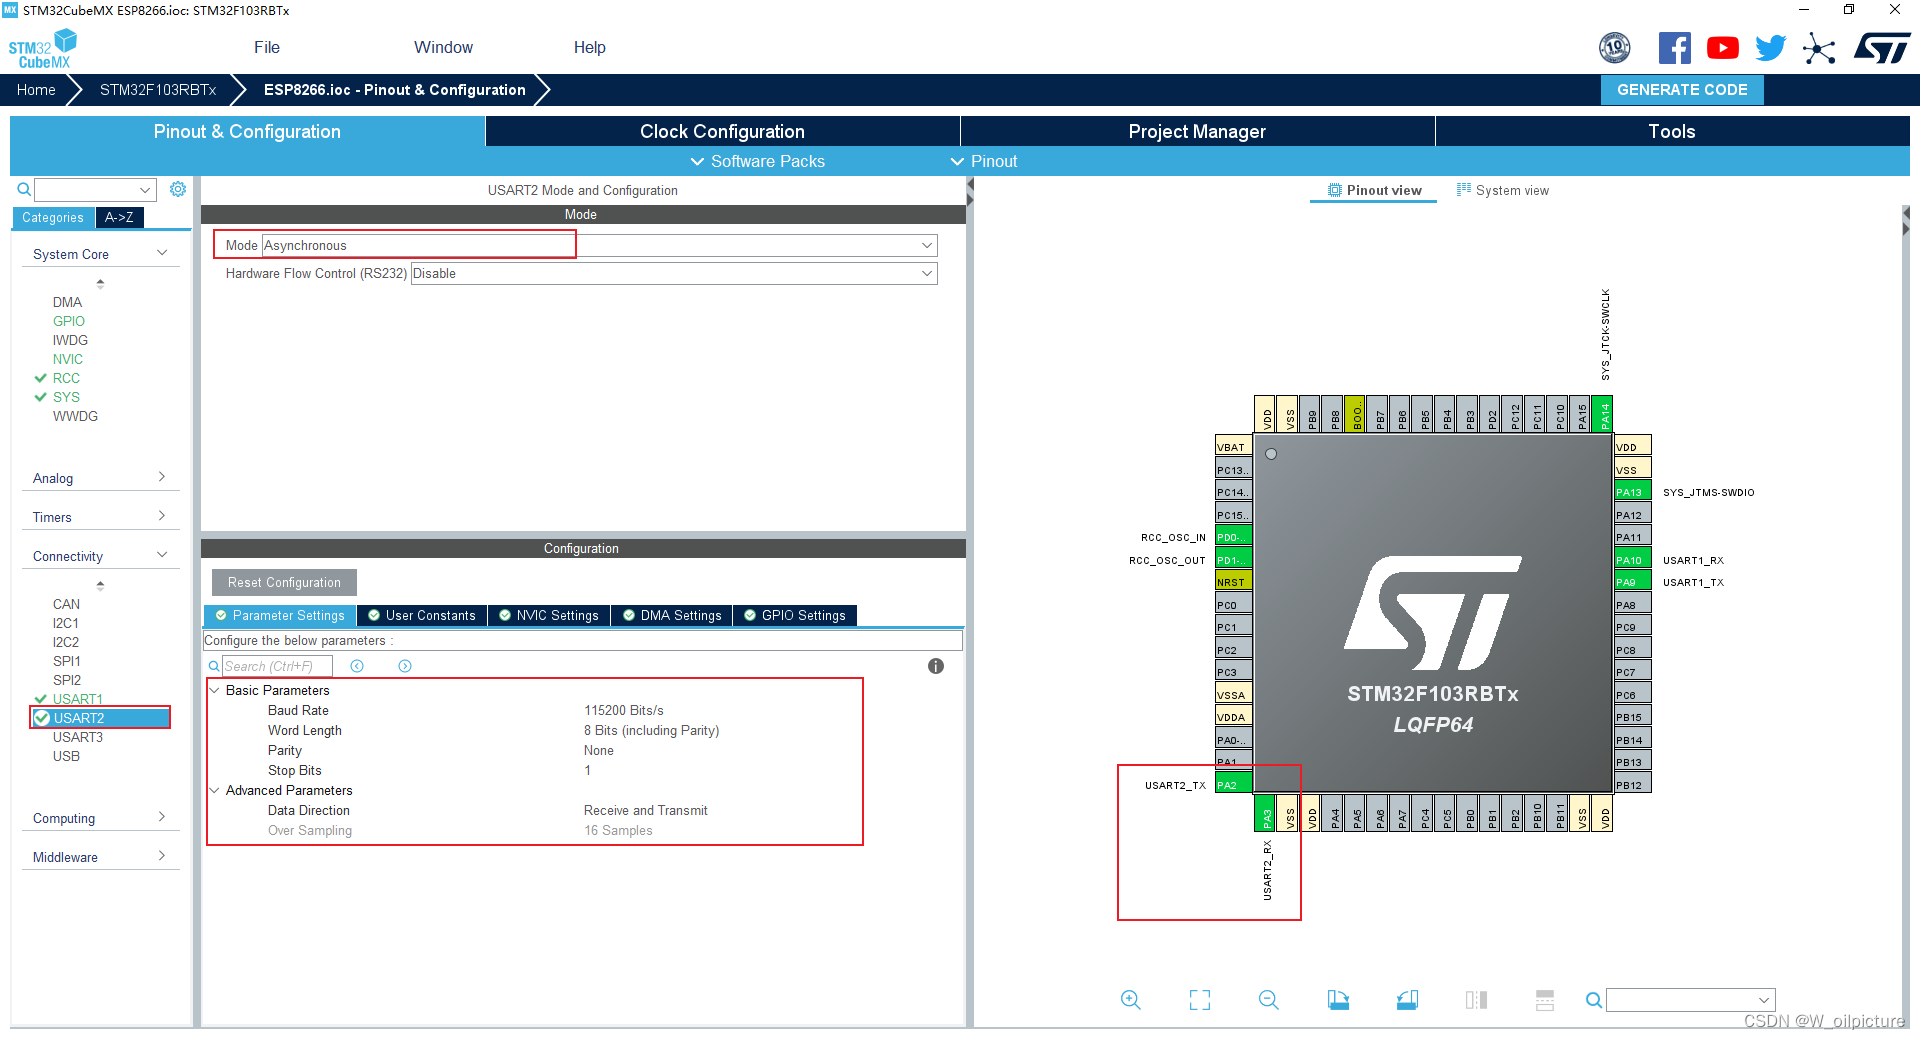The width and height of the screenshot is (1920, 1039).
Task: Click the STM32CubeMX logo
Action: pos(43,49)
